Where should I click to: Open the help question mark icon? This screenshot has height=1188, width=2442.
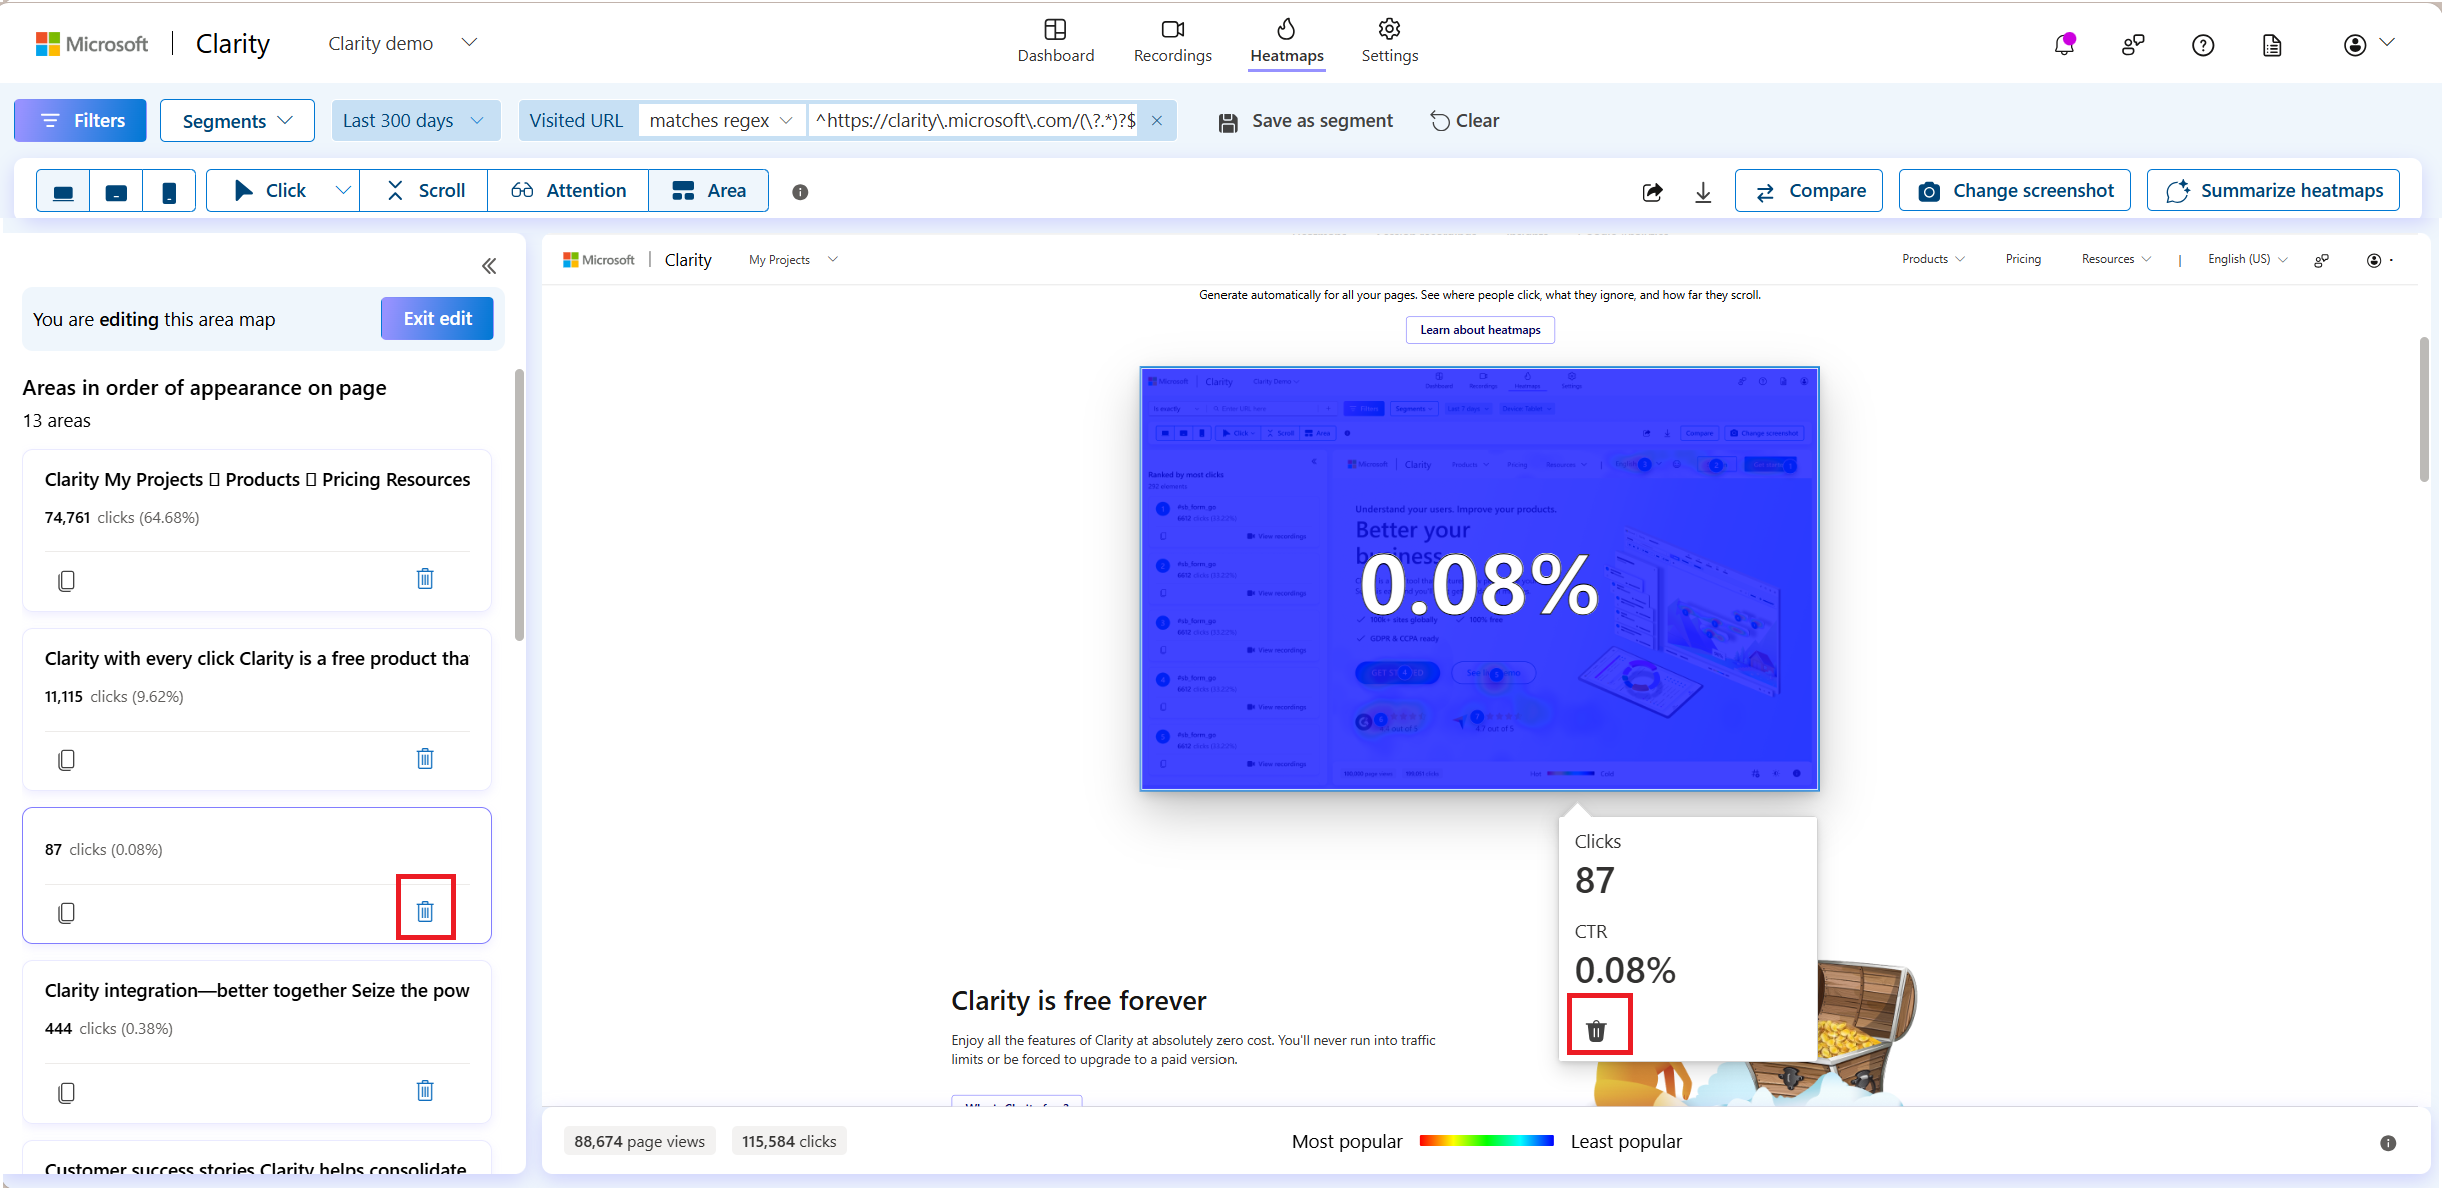[2203, 45]
